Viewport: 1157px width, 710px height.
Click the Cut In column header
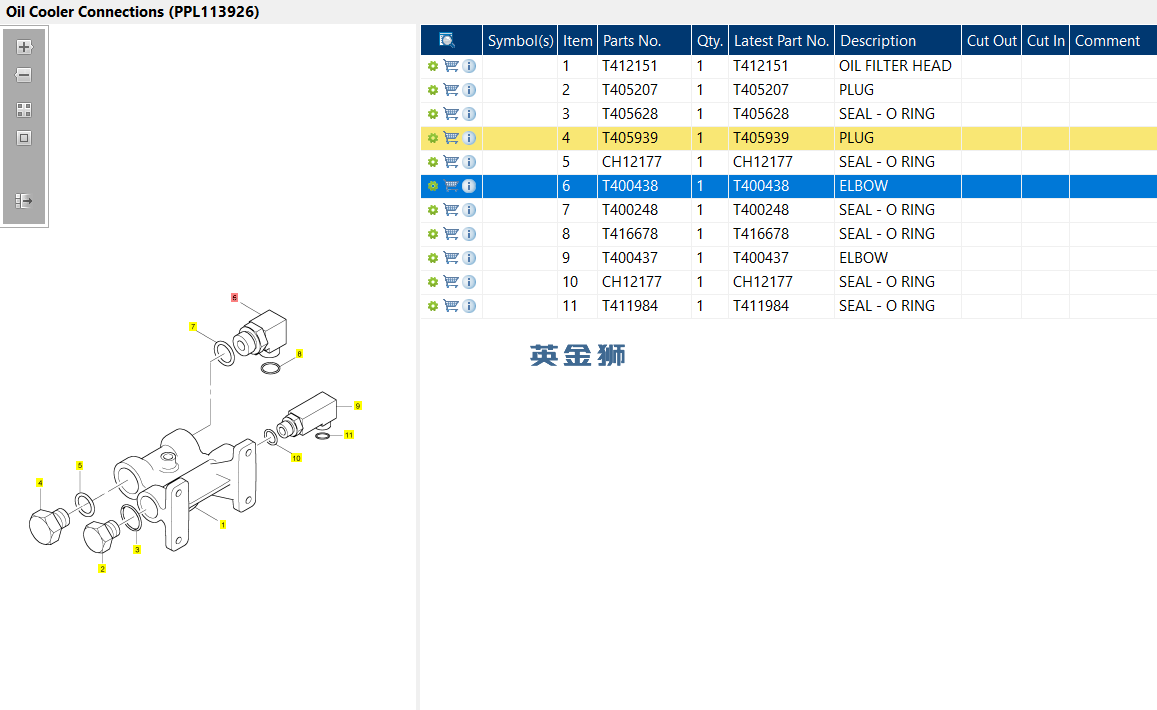[1046, 41]
